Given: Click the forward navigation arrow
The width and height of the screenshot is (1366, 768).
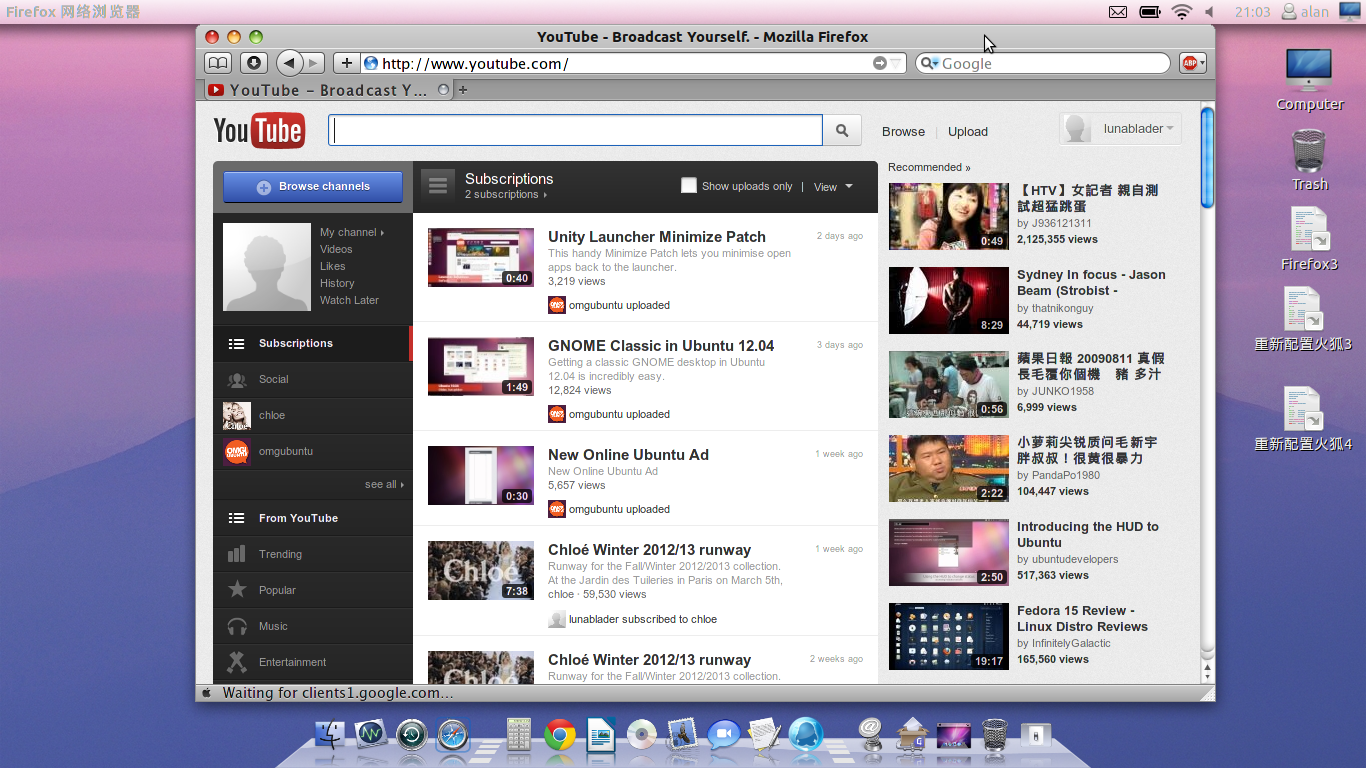Looking at the screenshot, I should click(314, 63).
